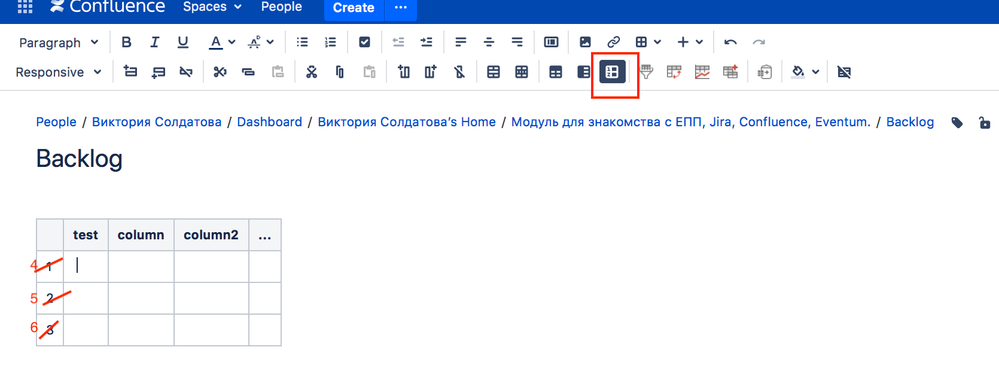Toggle bold formatting
Screen dimensions: 999x371
click(x=126, y=42)
